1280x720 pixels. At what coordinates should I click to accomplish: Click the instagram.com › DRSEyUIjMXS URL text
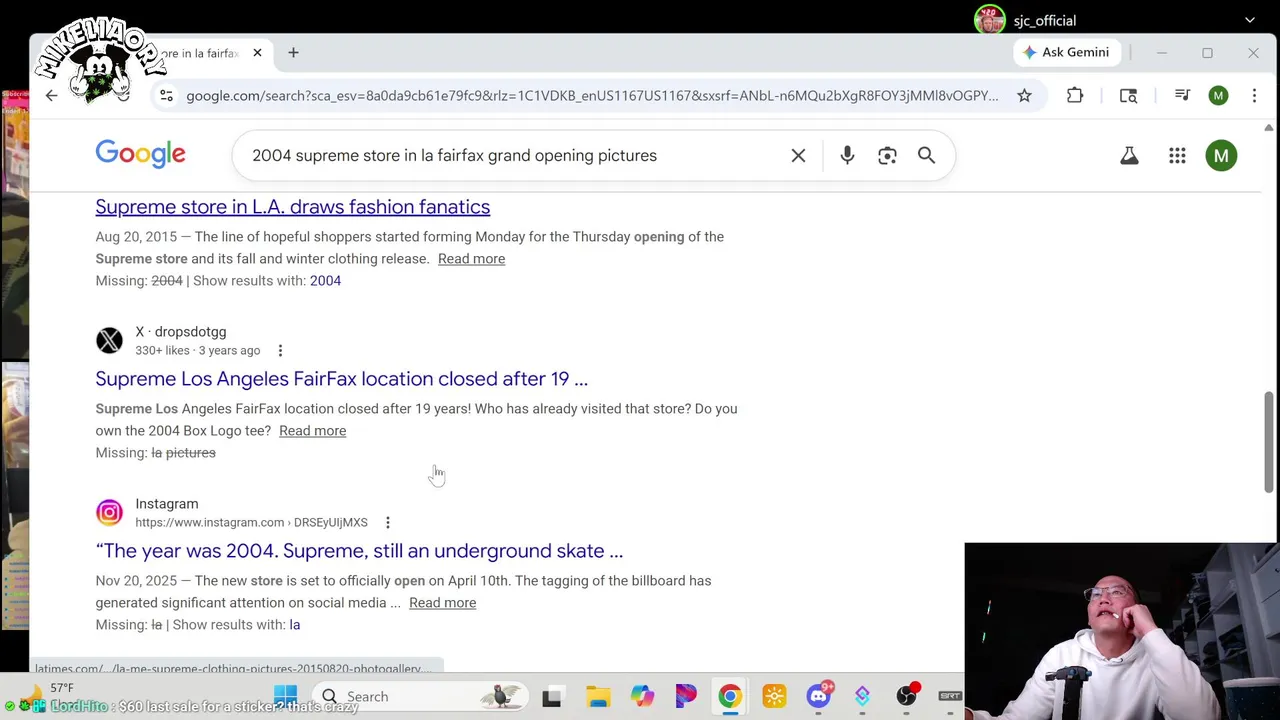[x=251, y=522]
